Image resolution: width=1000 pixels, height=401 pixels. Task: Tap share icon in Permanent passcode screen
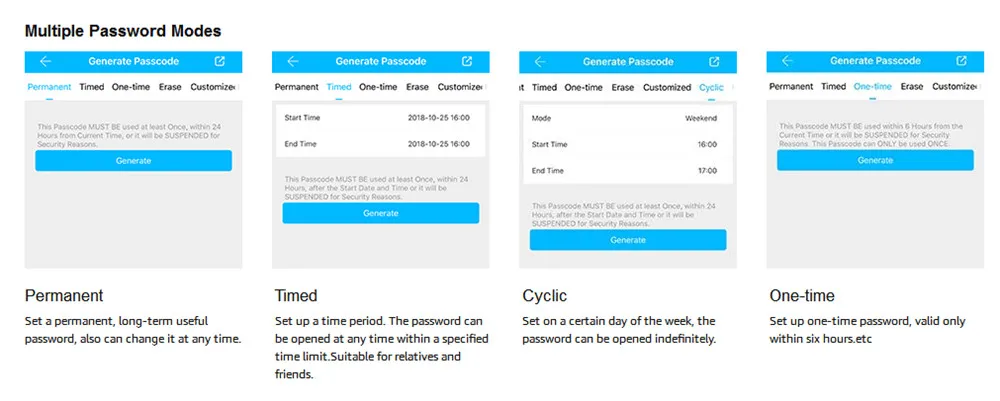[220, 62]
